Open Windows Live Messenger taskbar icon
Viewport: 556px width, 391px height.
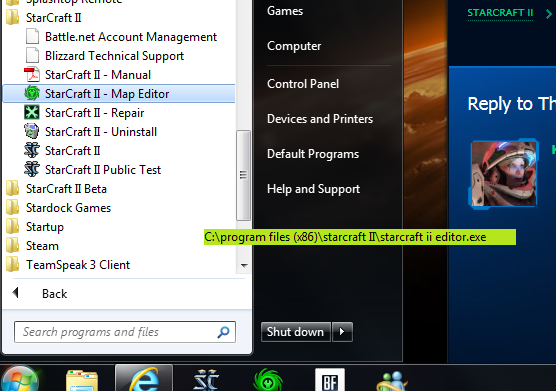(x=392, y=381)
